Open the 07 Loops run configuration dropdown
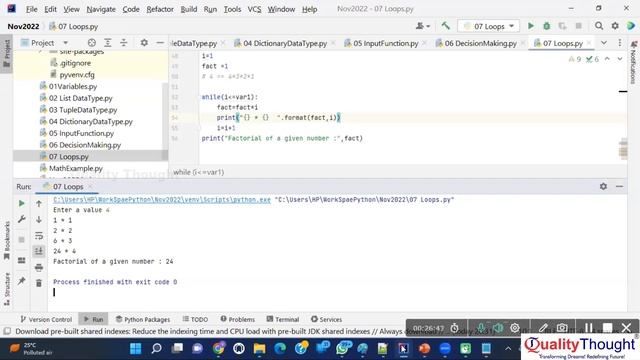 pyautogui.click(x=489, y=26)
